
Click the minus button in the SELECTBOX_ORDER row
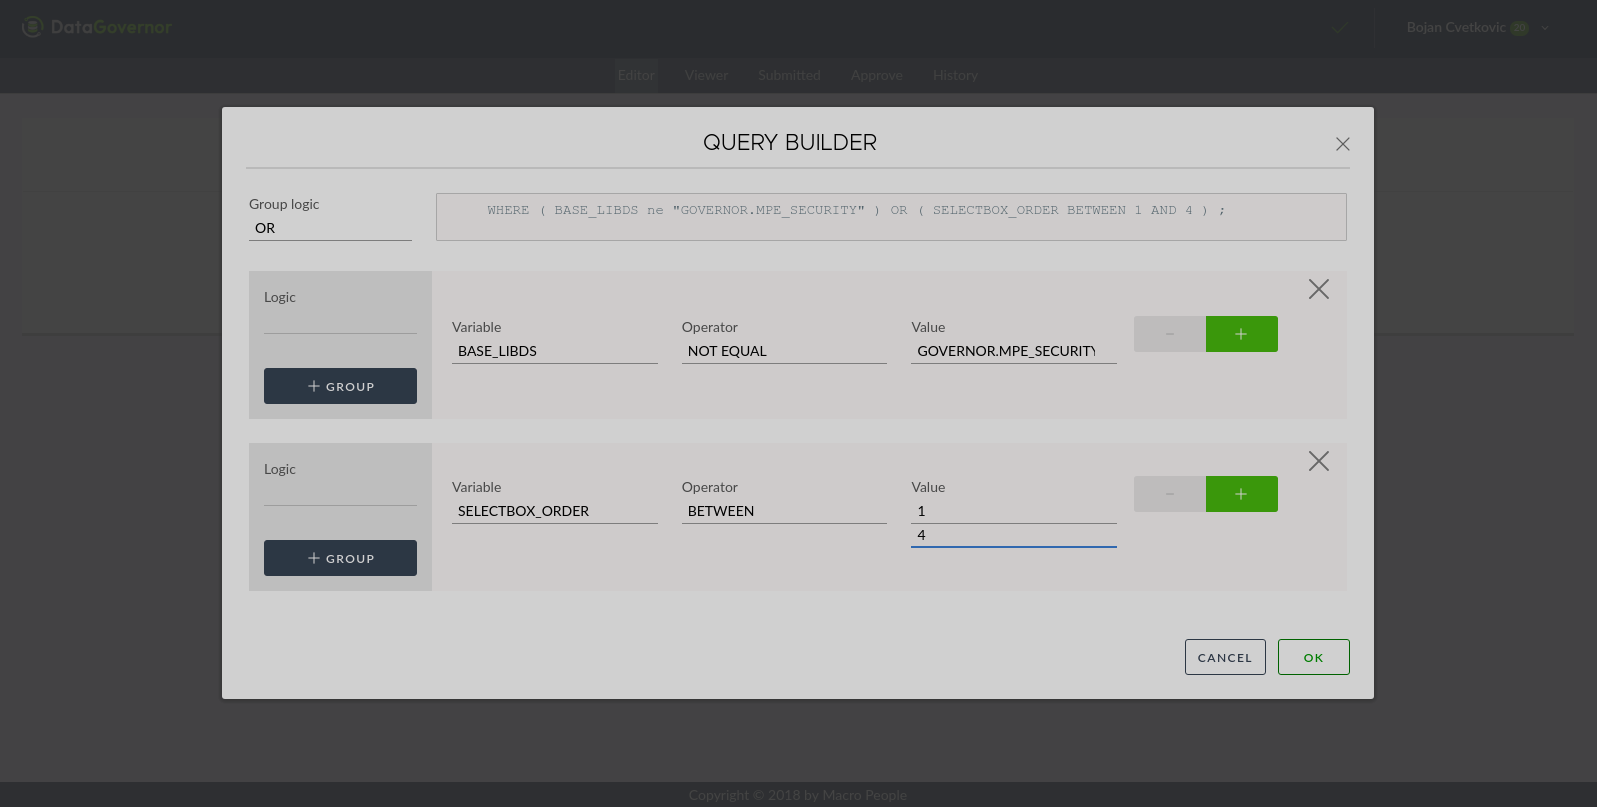[x=1169, y=494]
